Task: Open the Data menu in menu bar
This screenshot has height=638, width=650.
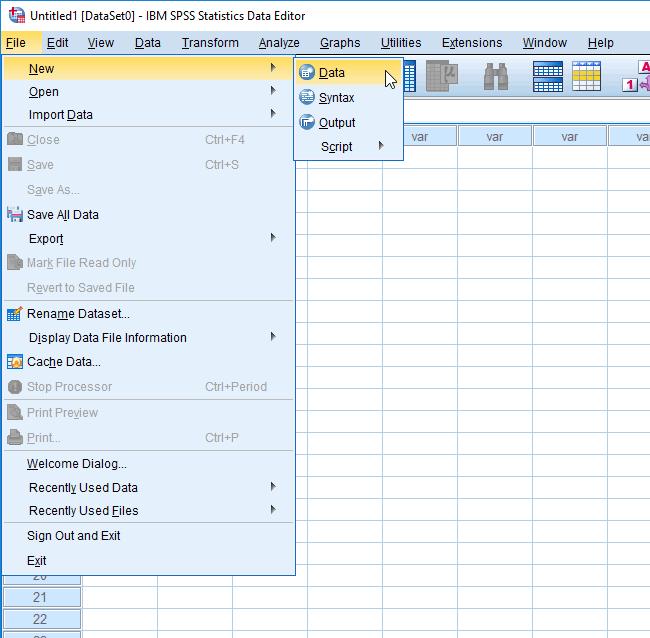Action: coord(148,43)
